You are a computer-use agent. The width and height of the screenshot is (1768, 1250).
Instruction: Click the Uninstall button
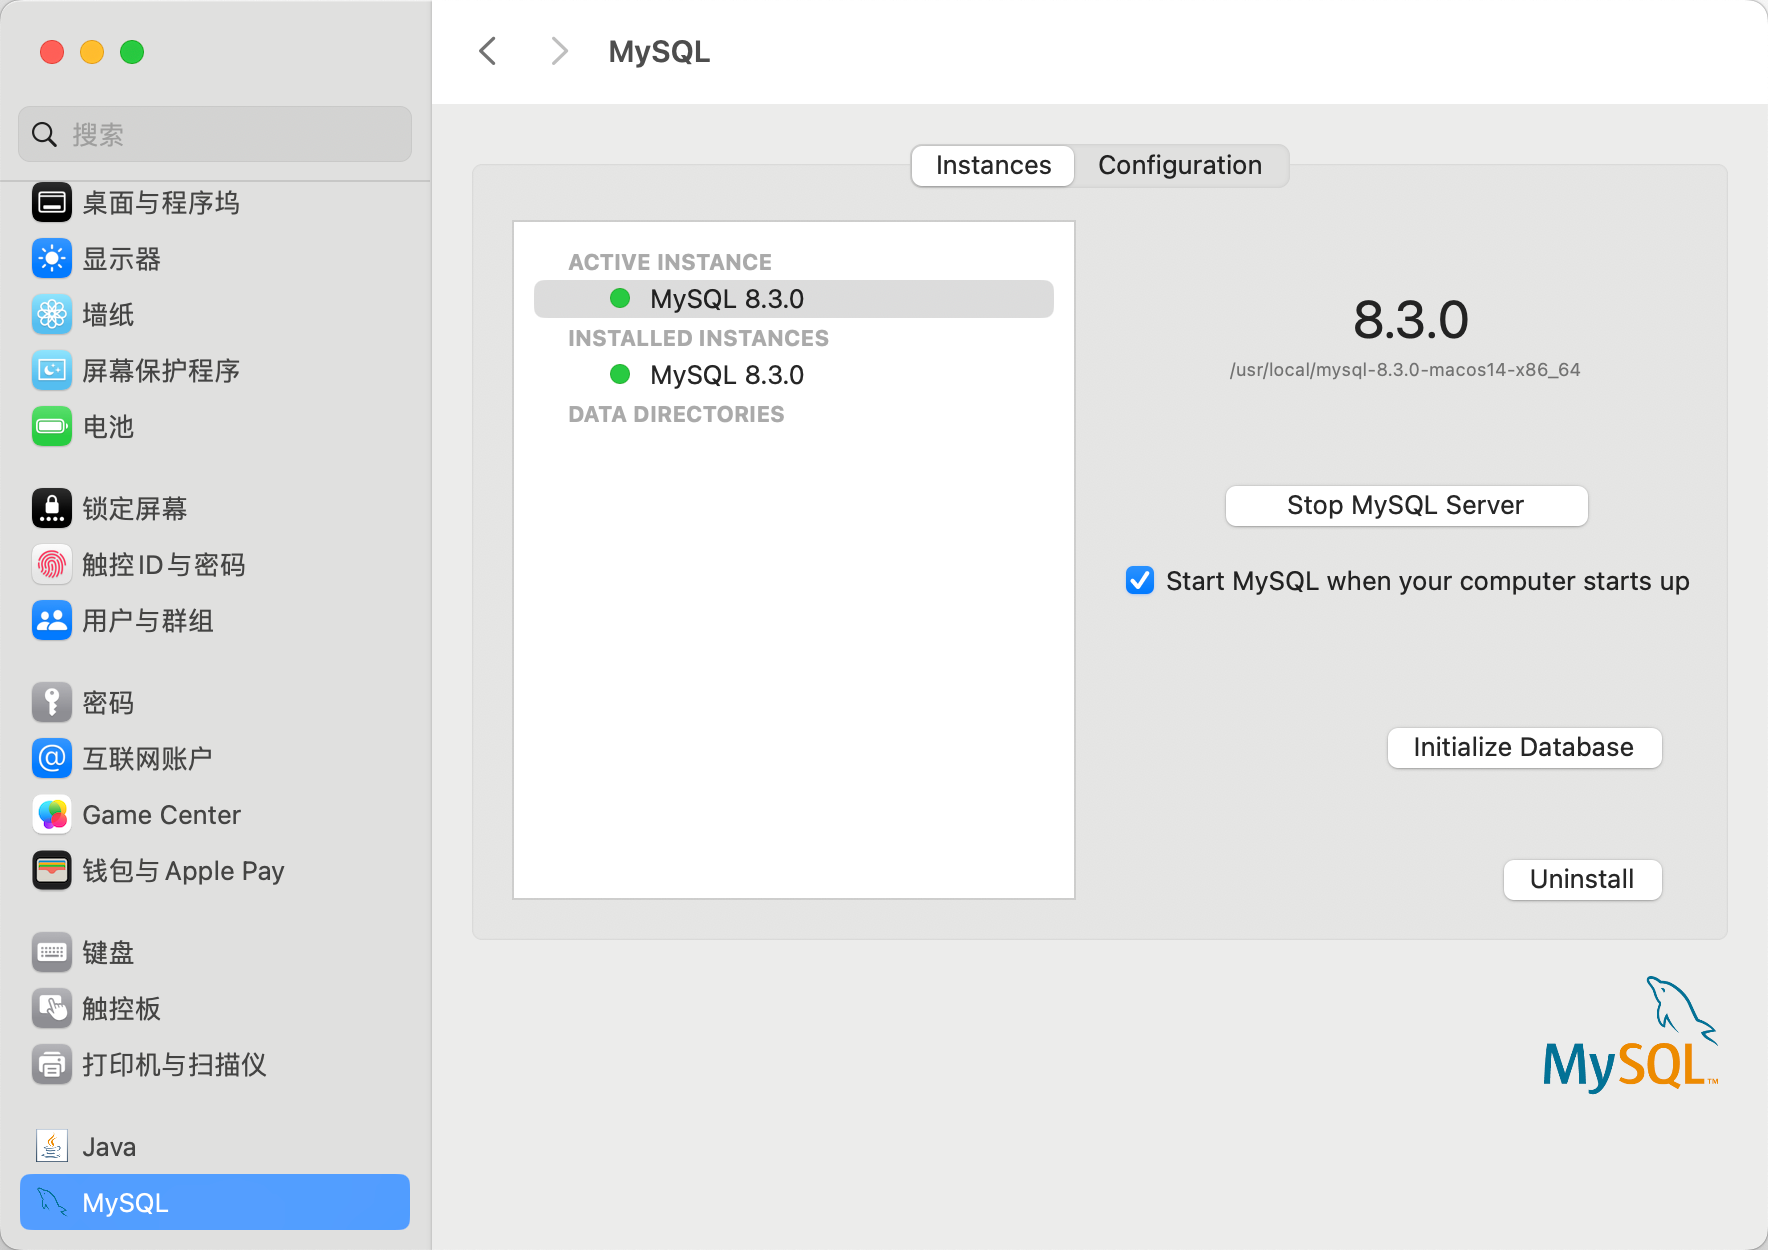pos(1582,880)
